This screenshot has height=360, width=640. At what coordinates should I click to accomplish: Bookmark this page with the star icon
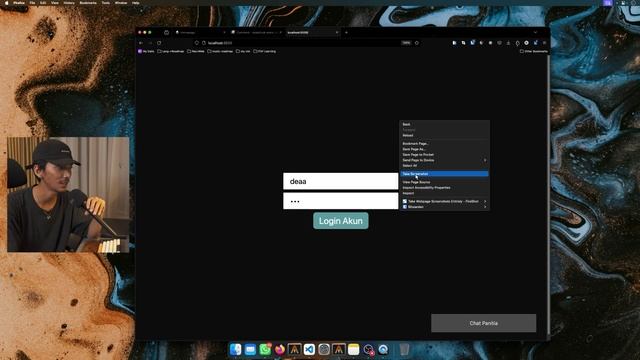(x=417, y=43)
